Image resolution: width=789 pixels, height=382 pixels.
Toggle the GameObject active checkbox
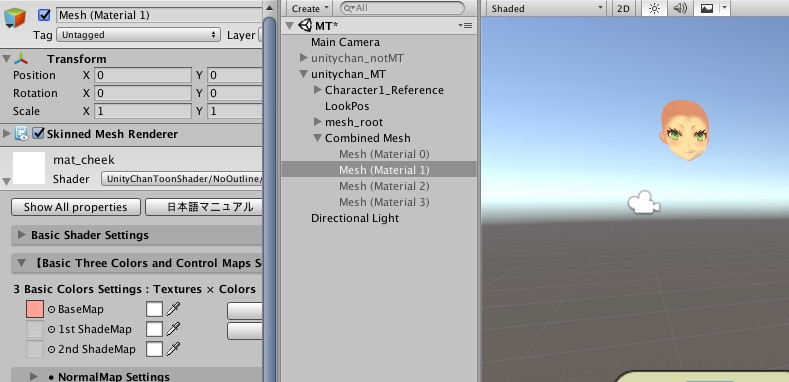[44, 15]
